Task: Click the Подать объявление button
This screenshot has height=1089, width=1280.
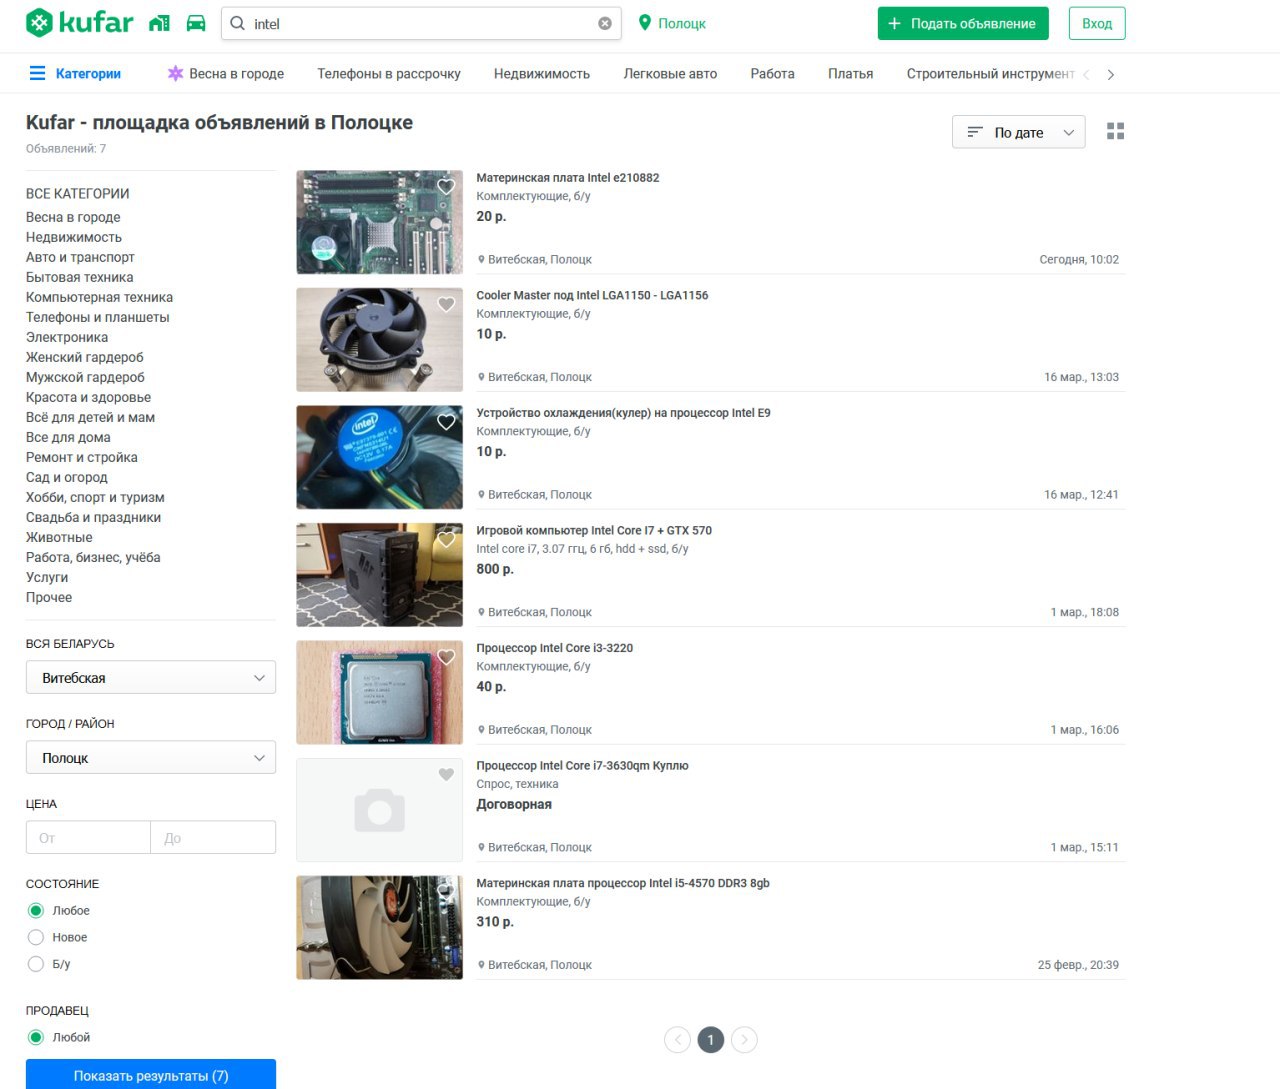Action: click(x=963, y=23)
